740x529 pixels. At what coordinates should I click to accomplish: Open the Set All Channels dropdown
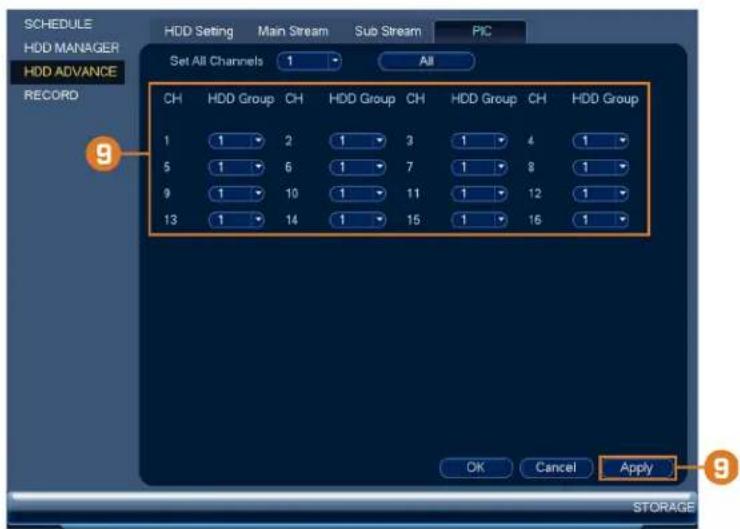tap(309, 61)
